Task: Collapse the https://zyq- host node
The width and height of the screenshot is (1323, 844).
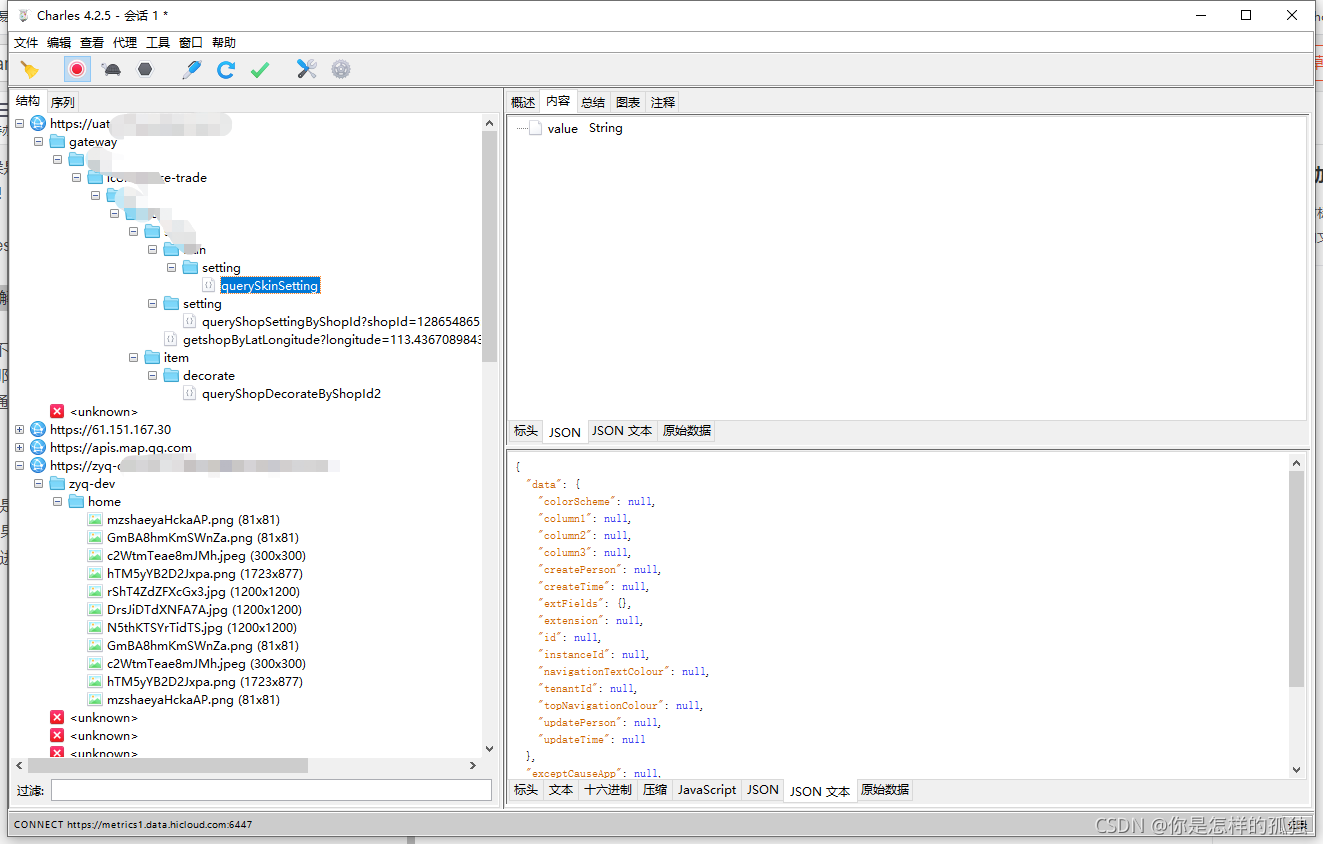Action: click(x=19, y=466)
